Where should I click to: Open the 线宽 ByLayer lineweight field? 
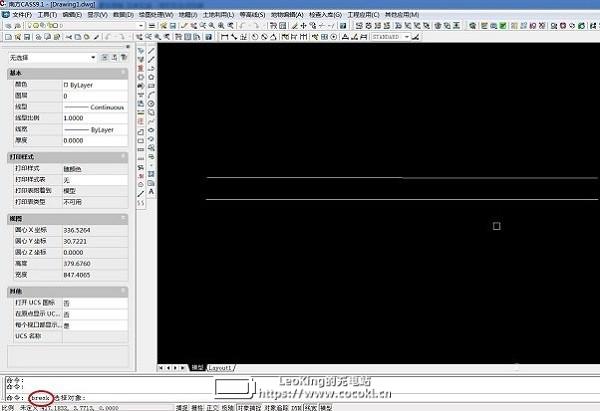pyautogui.click(x=95, y=130)
